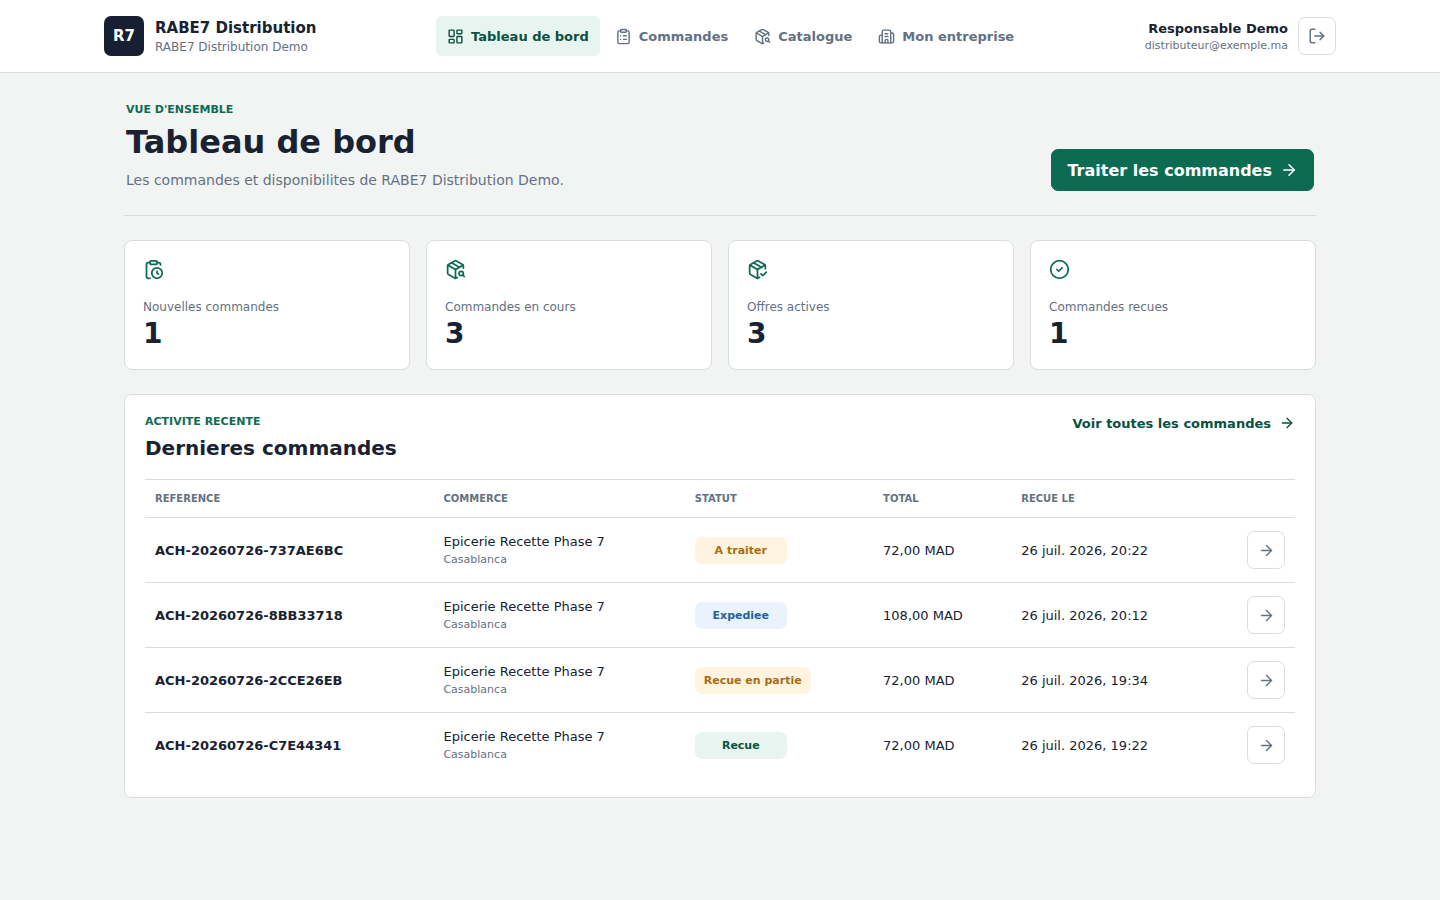Screen dimensions: 1440x900
Task: Click the COMMERCE column header
Action: tap(476, 498)
